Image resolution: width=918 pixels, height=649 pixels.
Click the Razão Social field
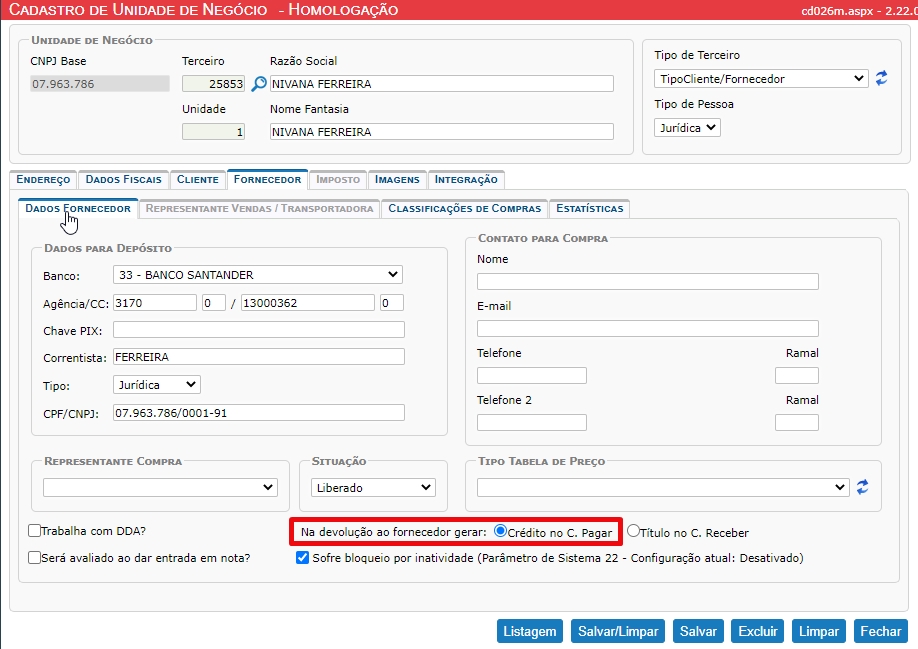[441, 84]
